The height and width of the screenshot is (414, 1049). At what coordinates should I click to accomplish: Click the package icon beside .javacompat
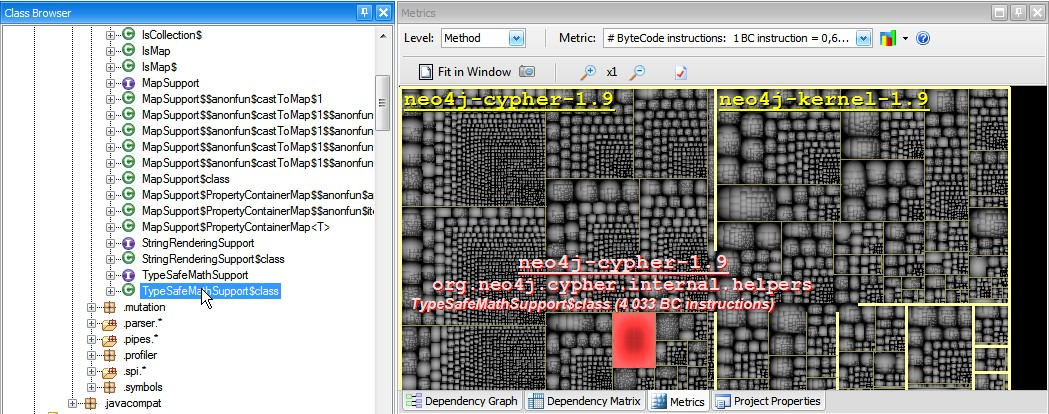pyautogui.click(x=92, y=403)
